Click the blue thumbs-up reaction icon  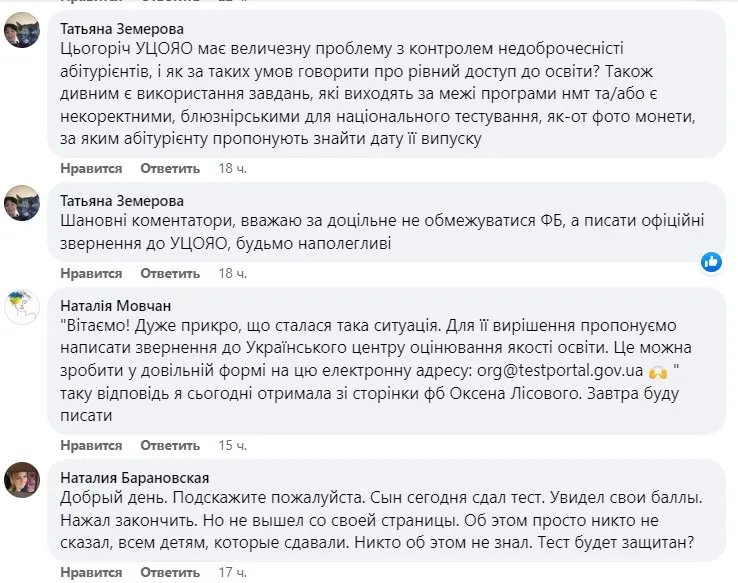point(711,261)
